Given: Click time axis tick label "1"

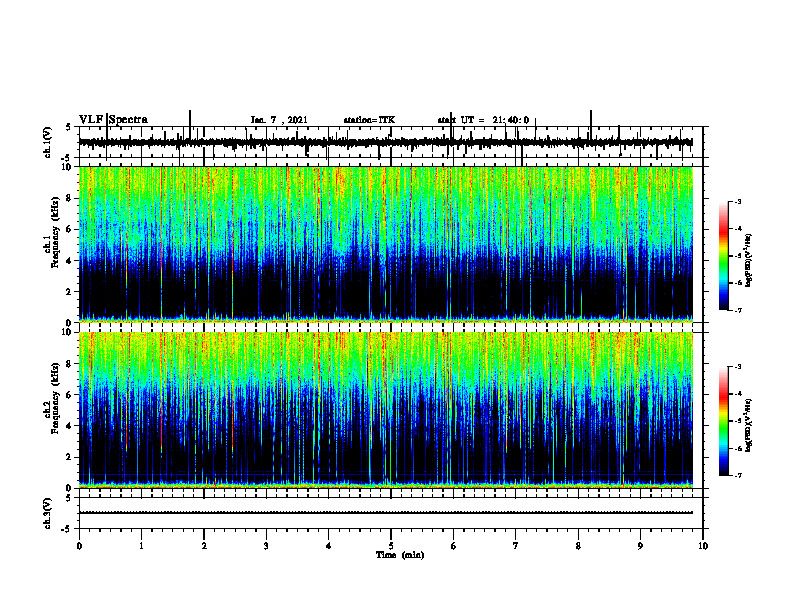Looking at the screenshot, I should tap(141, 546).
